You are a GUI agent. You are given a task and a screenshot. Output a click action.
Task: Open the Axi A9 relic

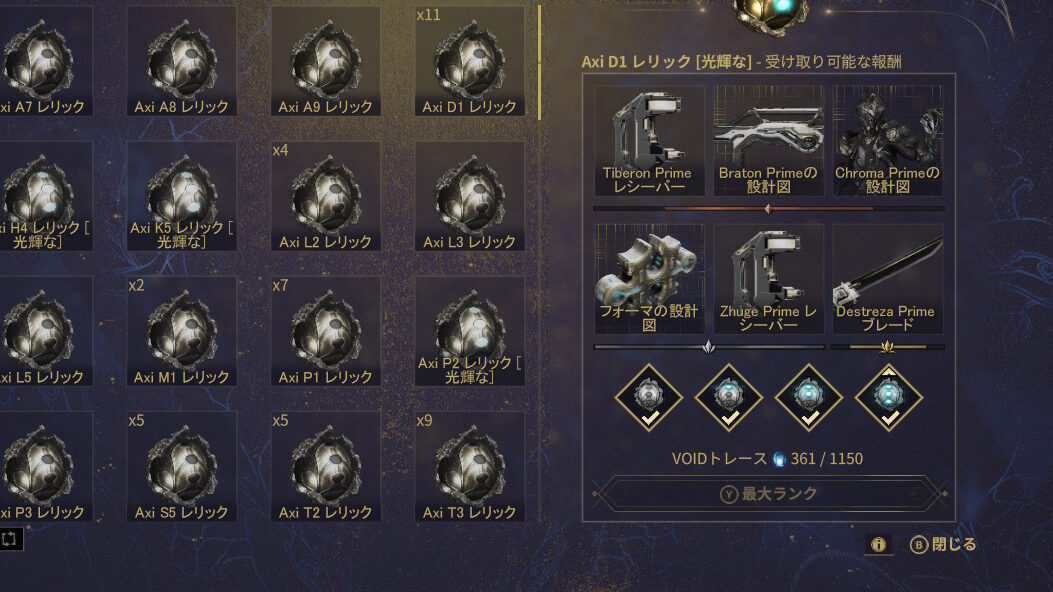point(326,61)
